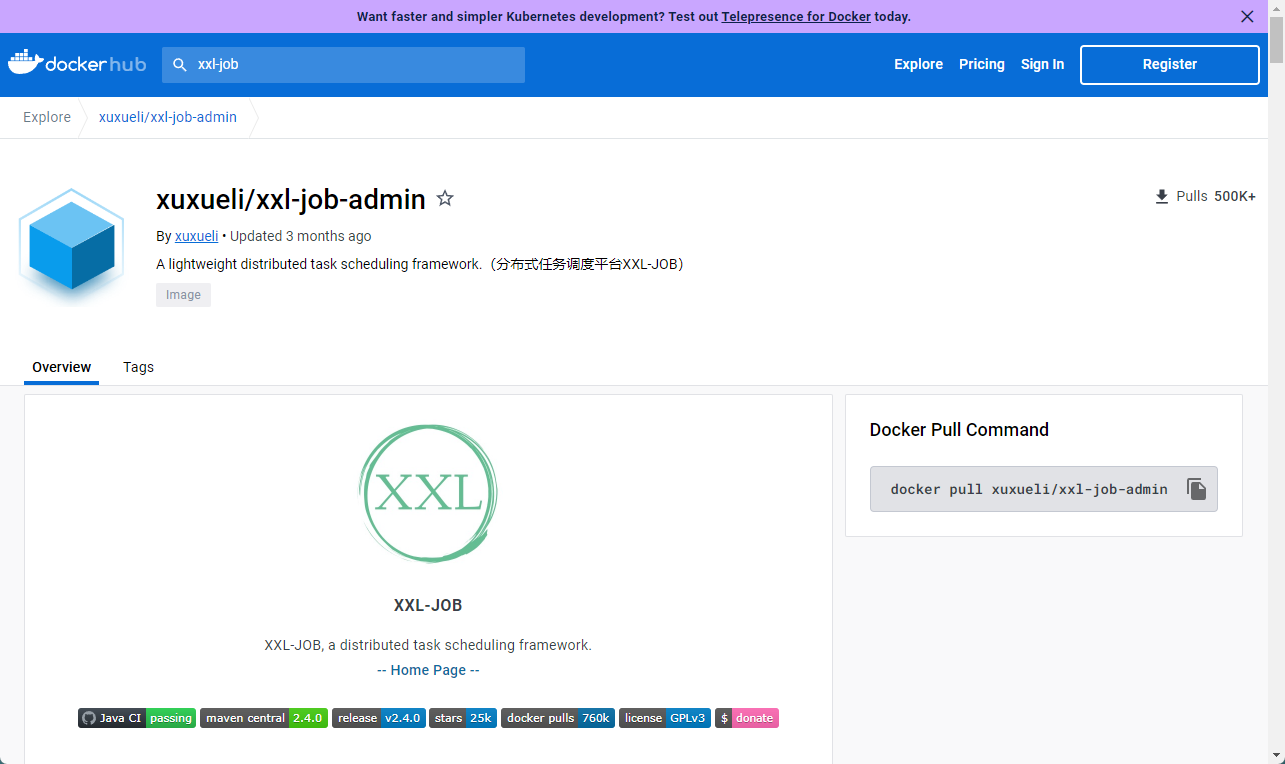Go to Explore in the breadcrumb
1285x764 pixels.
(47, 117)
